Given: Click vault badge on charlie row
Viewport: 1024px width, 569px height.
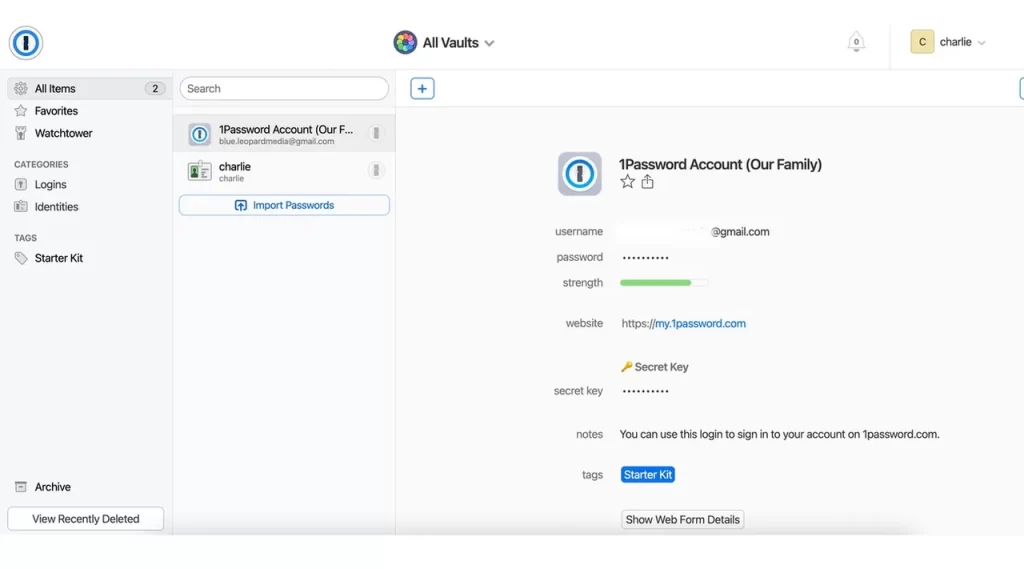Looking at the screenshot, I should pyautogui.click(x=376, y=171).
